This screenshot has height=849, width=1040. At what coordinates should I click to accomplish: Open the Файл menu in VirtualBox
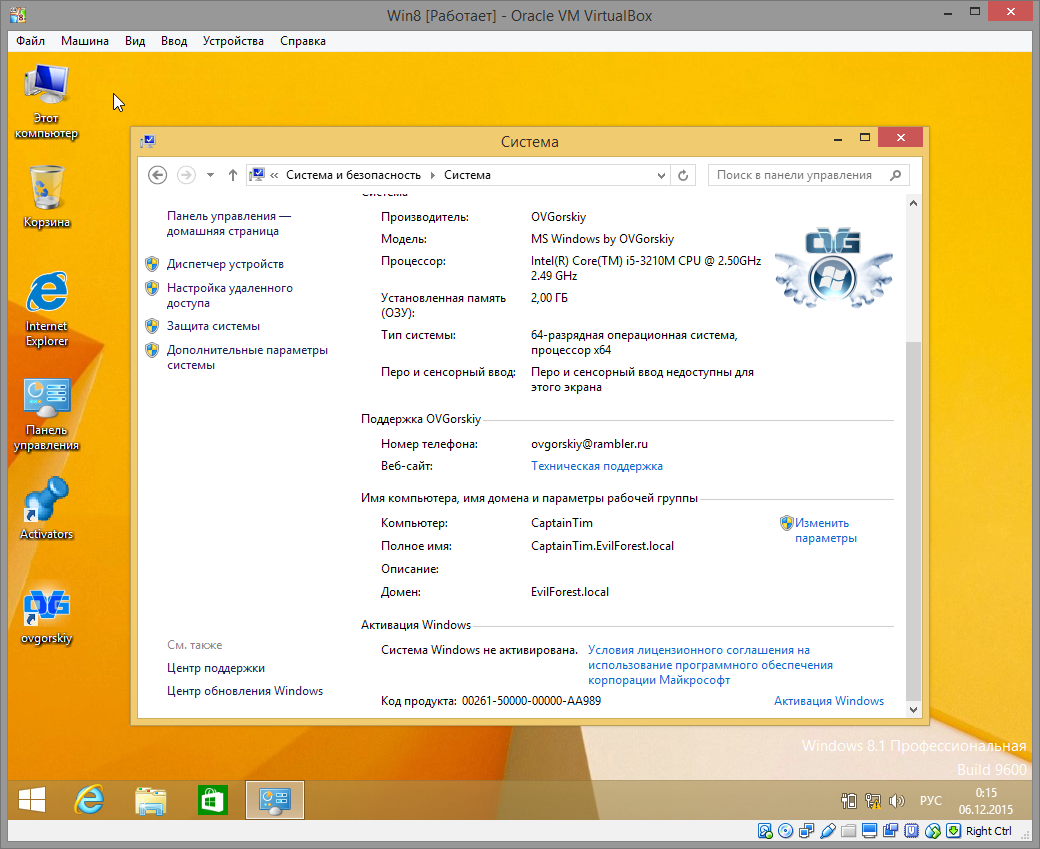click(31, 41)
